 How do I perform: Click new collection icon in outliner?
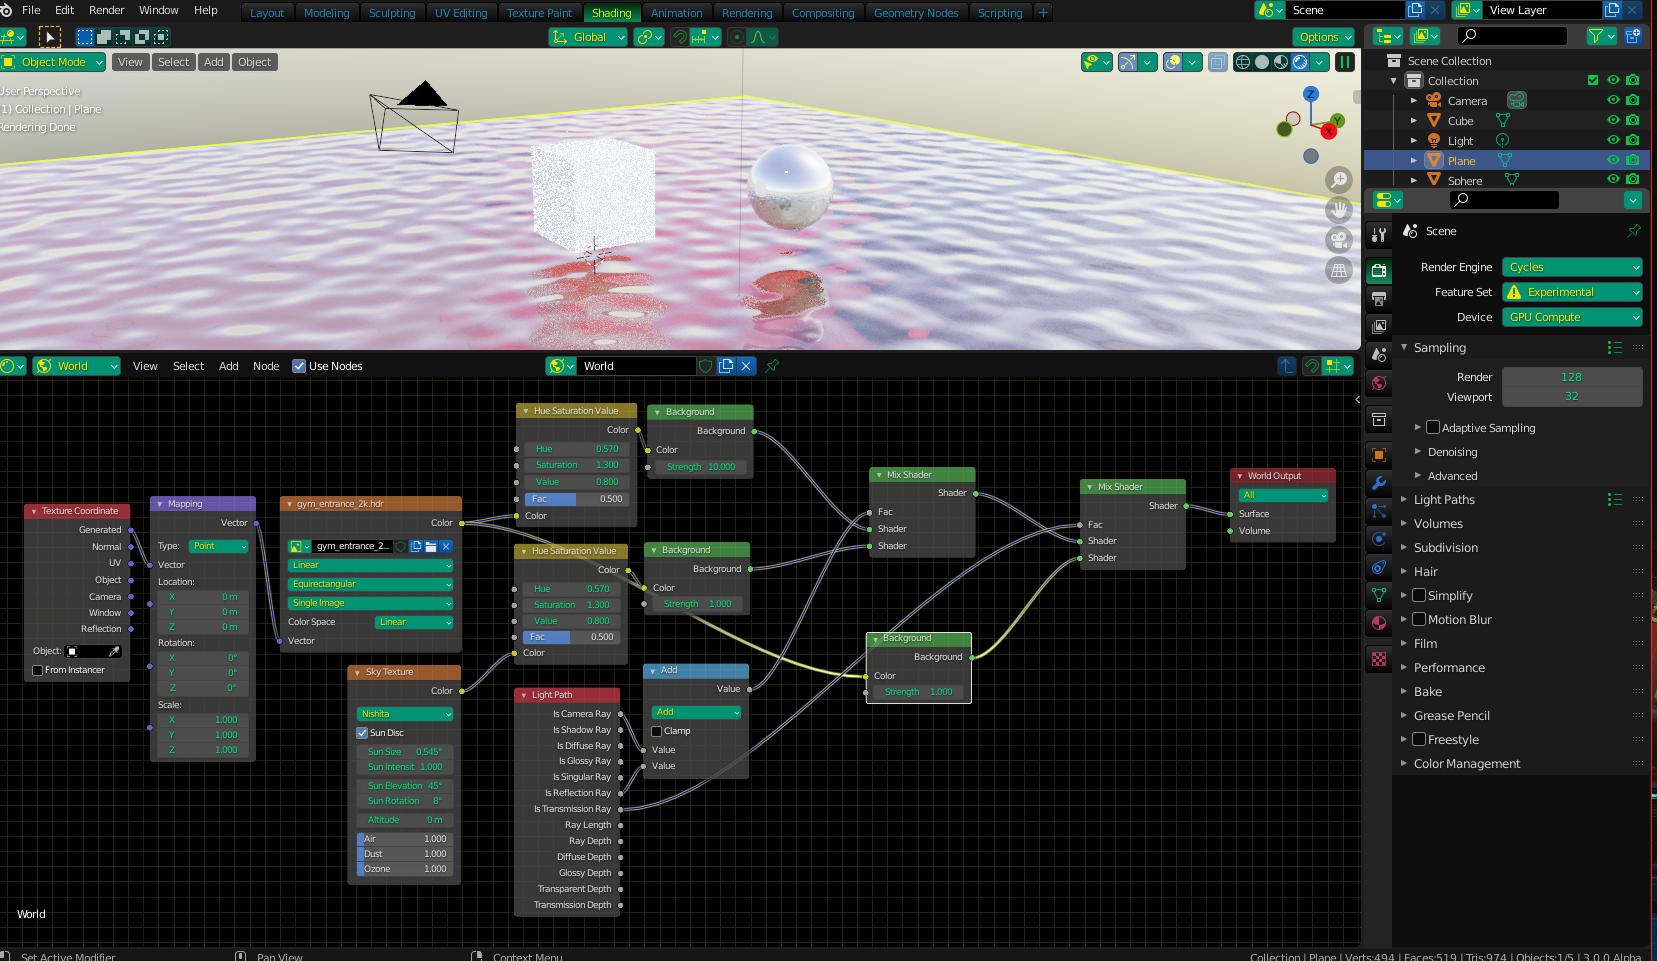tap(1633, 36)
